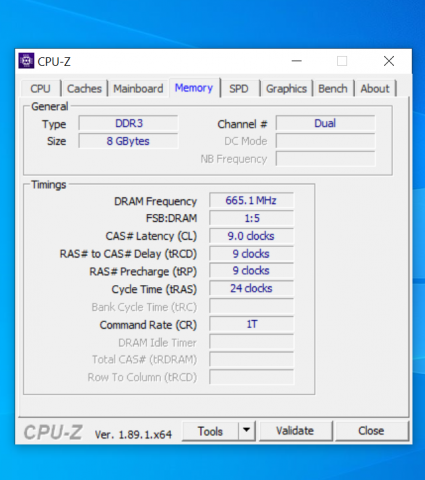Image resolution: width=425 pixels, height=480 pixels.
Task: Click the empty Bank Cycle Time field
Action: click(x=251, y=306)
